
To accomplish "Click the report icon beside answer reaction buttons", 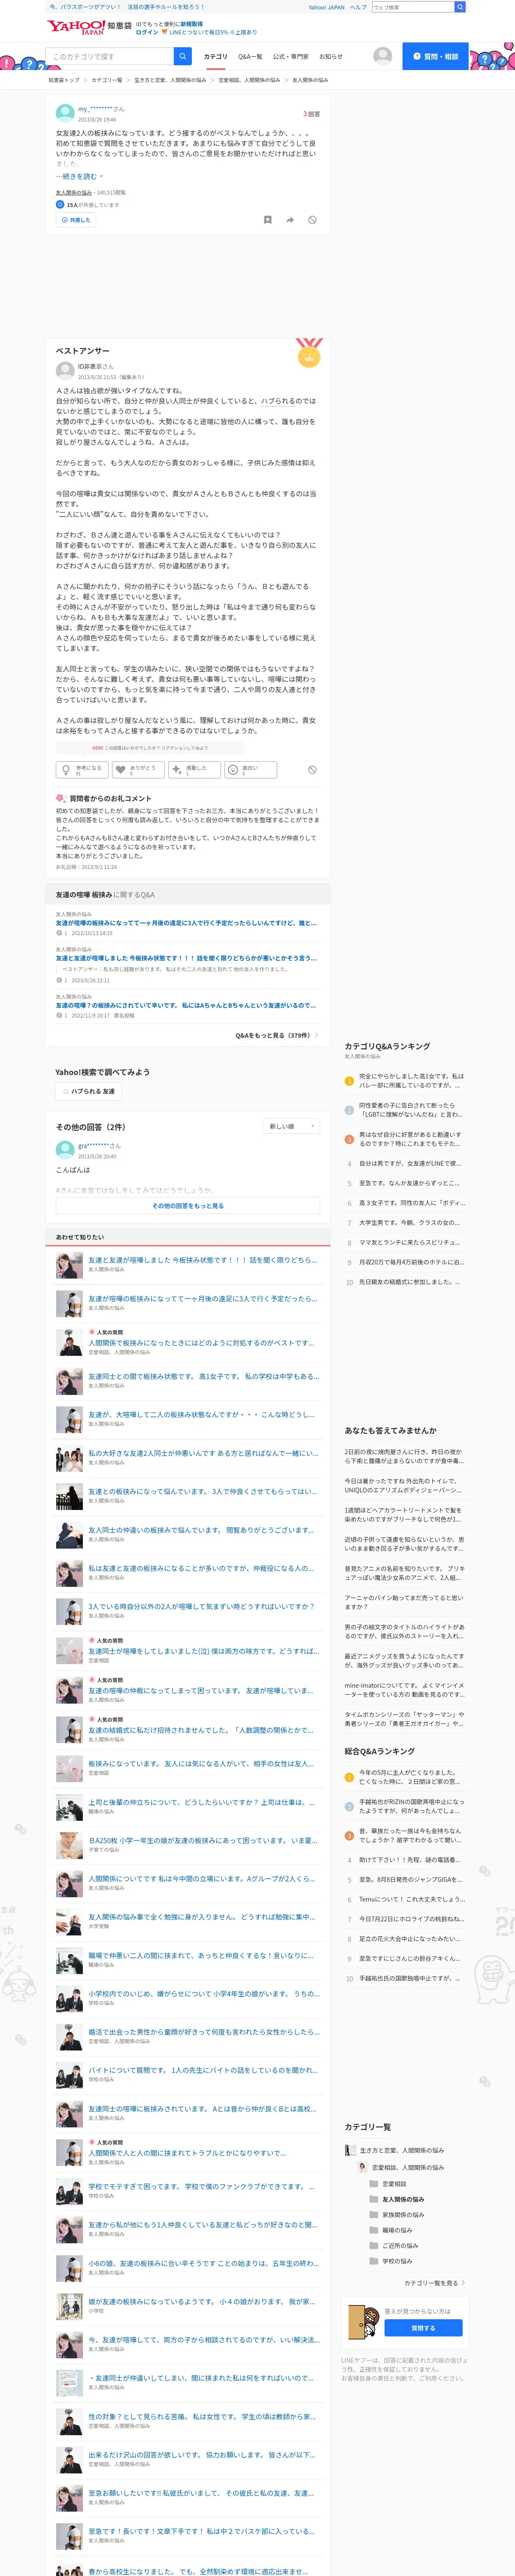I will point(312,770).
